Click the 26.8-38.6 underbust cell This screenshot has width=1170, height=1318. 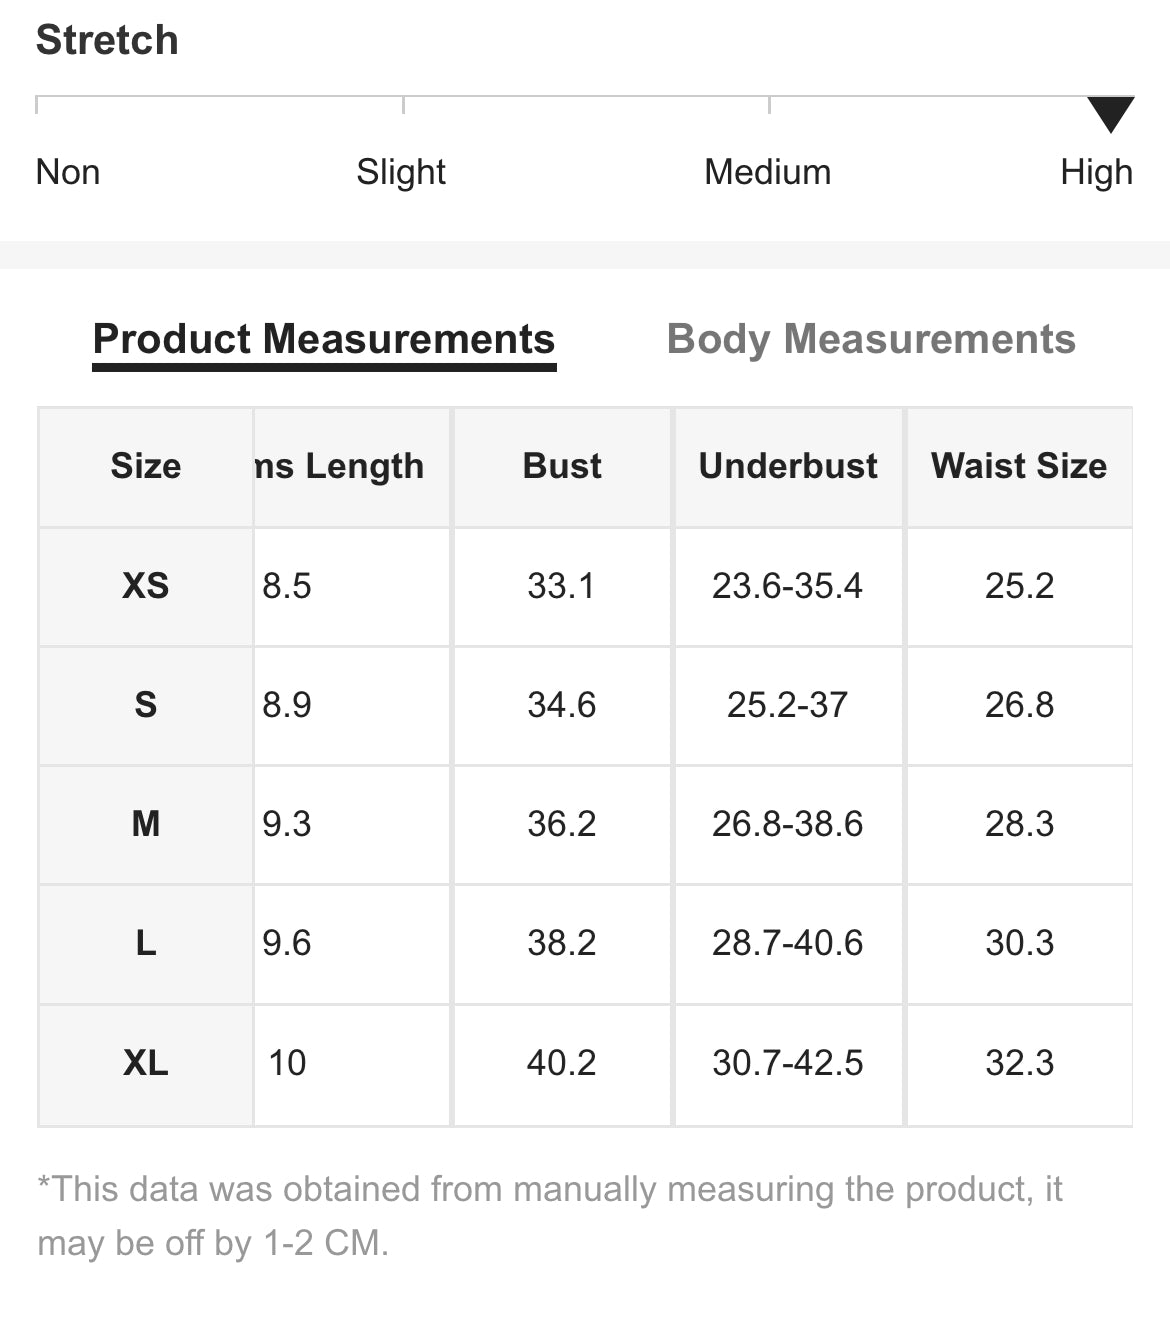(788, 824)
